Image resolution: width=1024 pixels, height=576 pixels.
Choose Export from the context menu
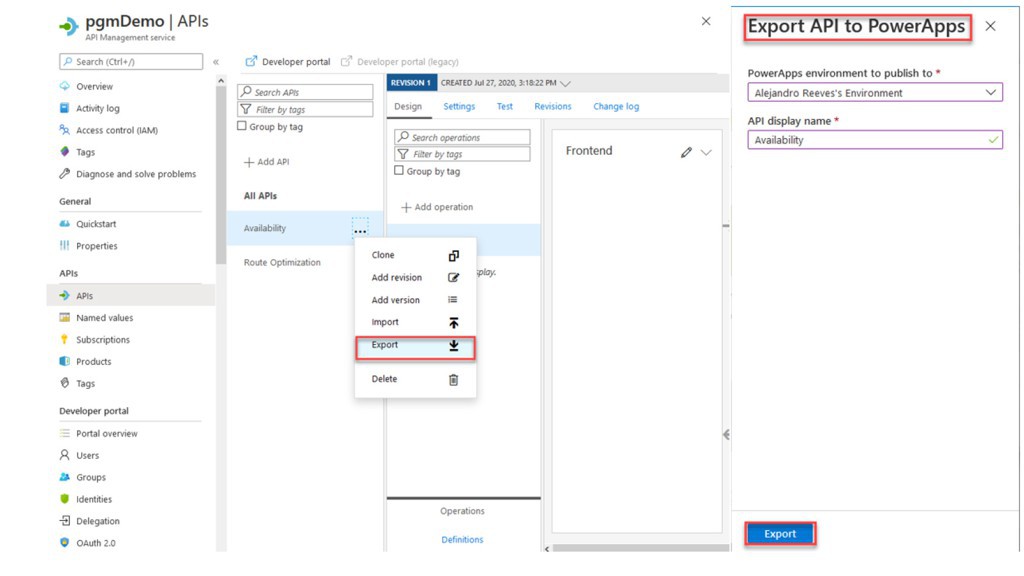[415, 345]
